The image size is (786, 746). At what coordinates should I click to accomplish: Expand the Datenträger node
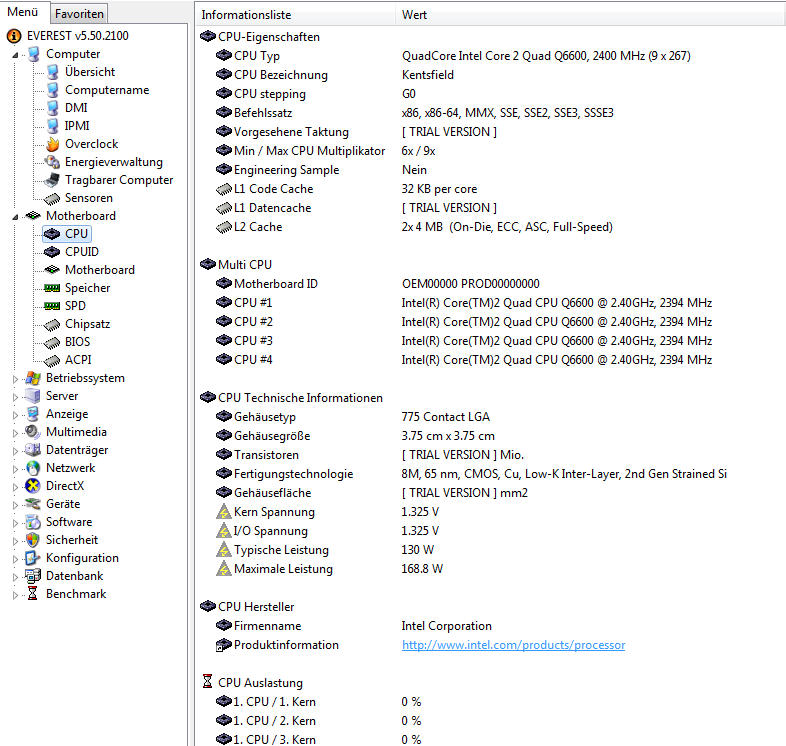[x=15, y=451]
